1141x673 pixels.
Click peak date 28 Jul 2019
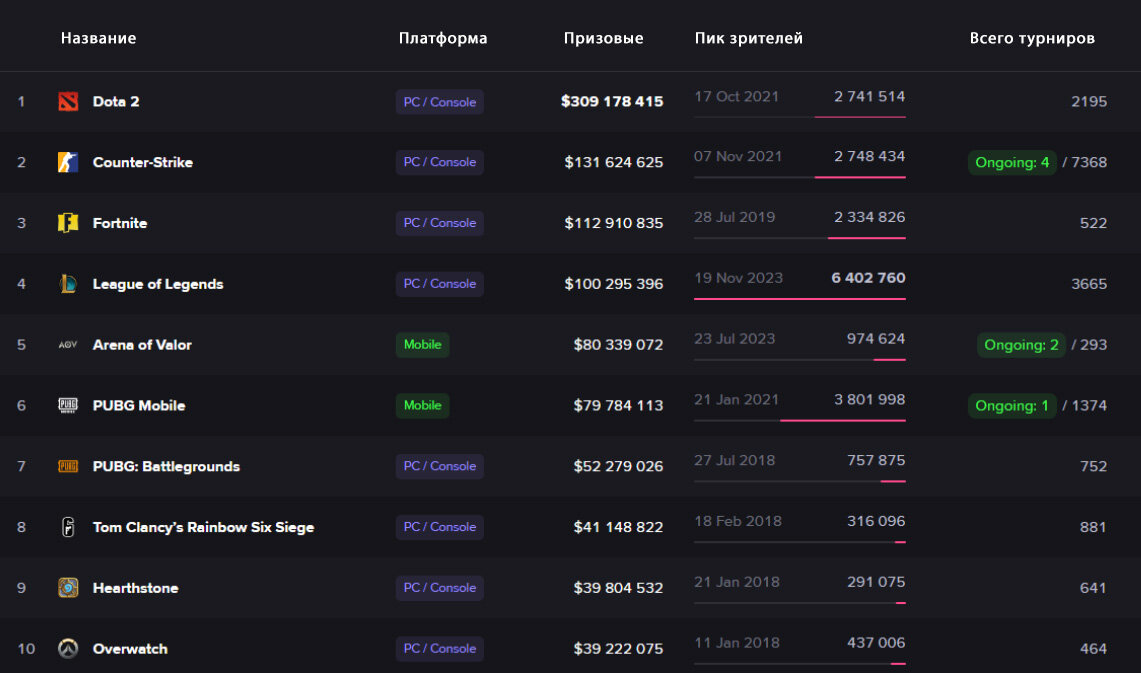point(734,217)
